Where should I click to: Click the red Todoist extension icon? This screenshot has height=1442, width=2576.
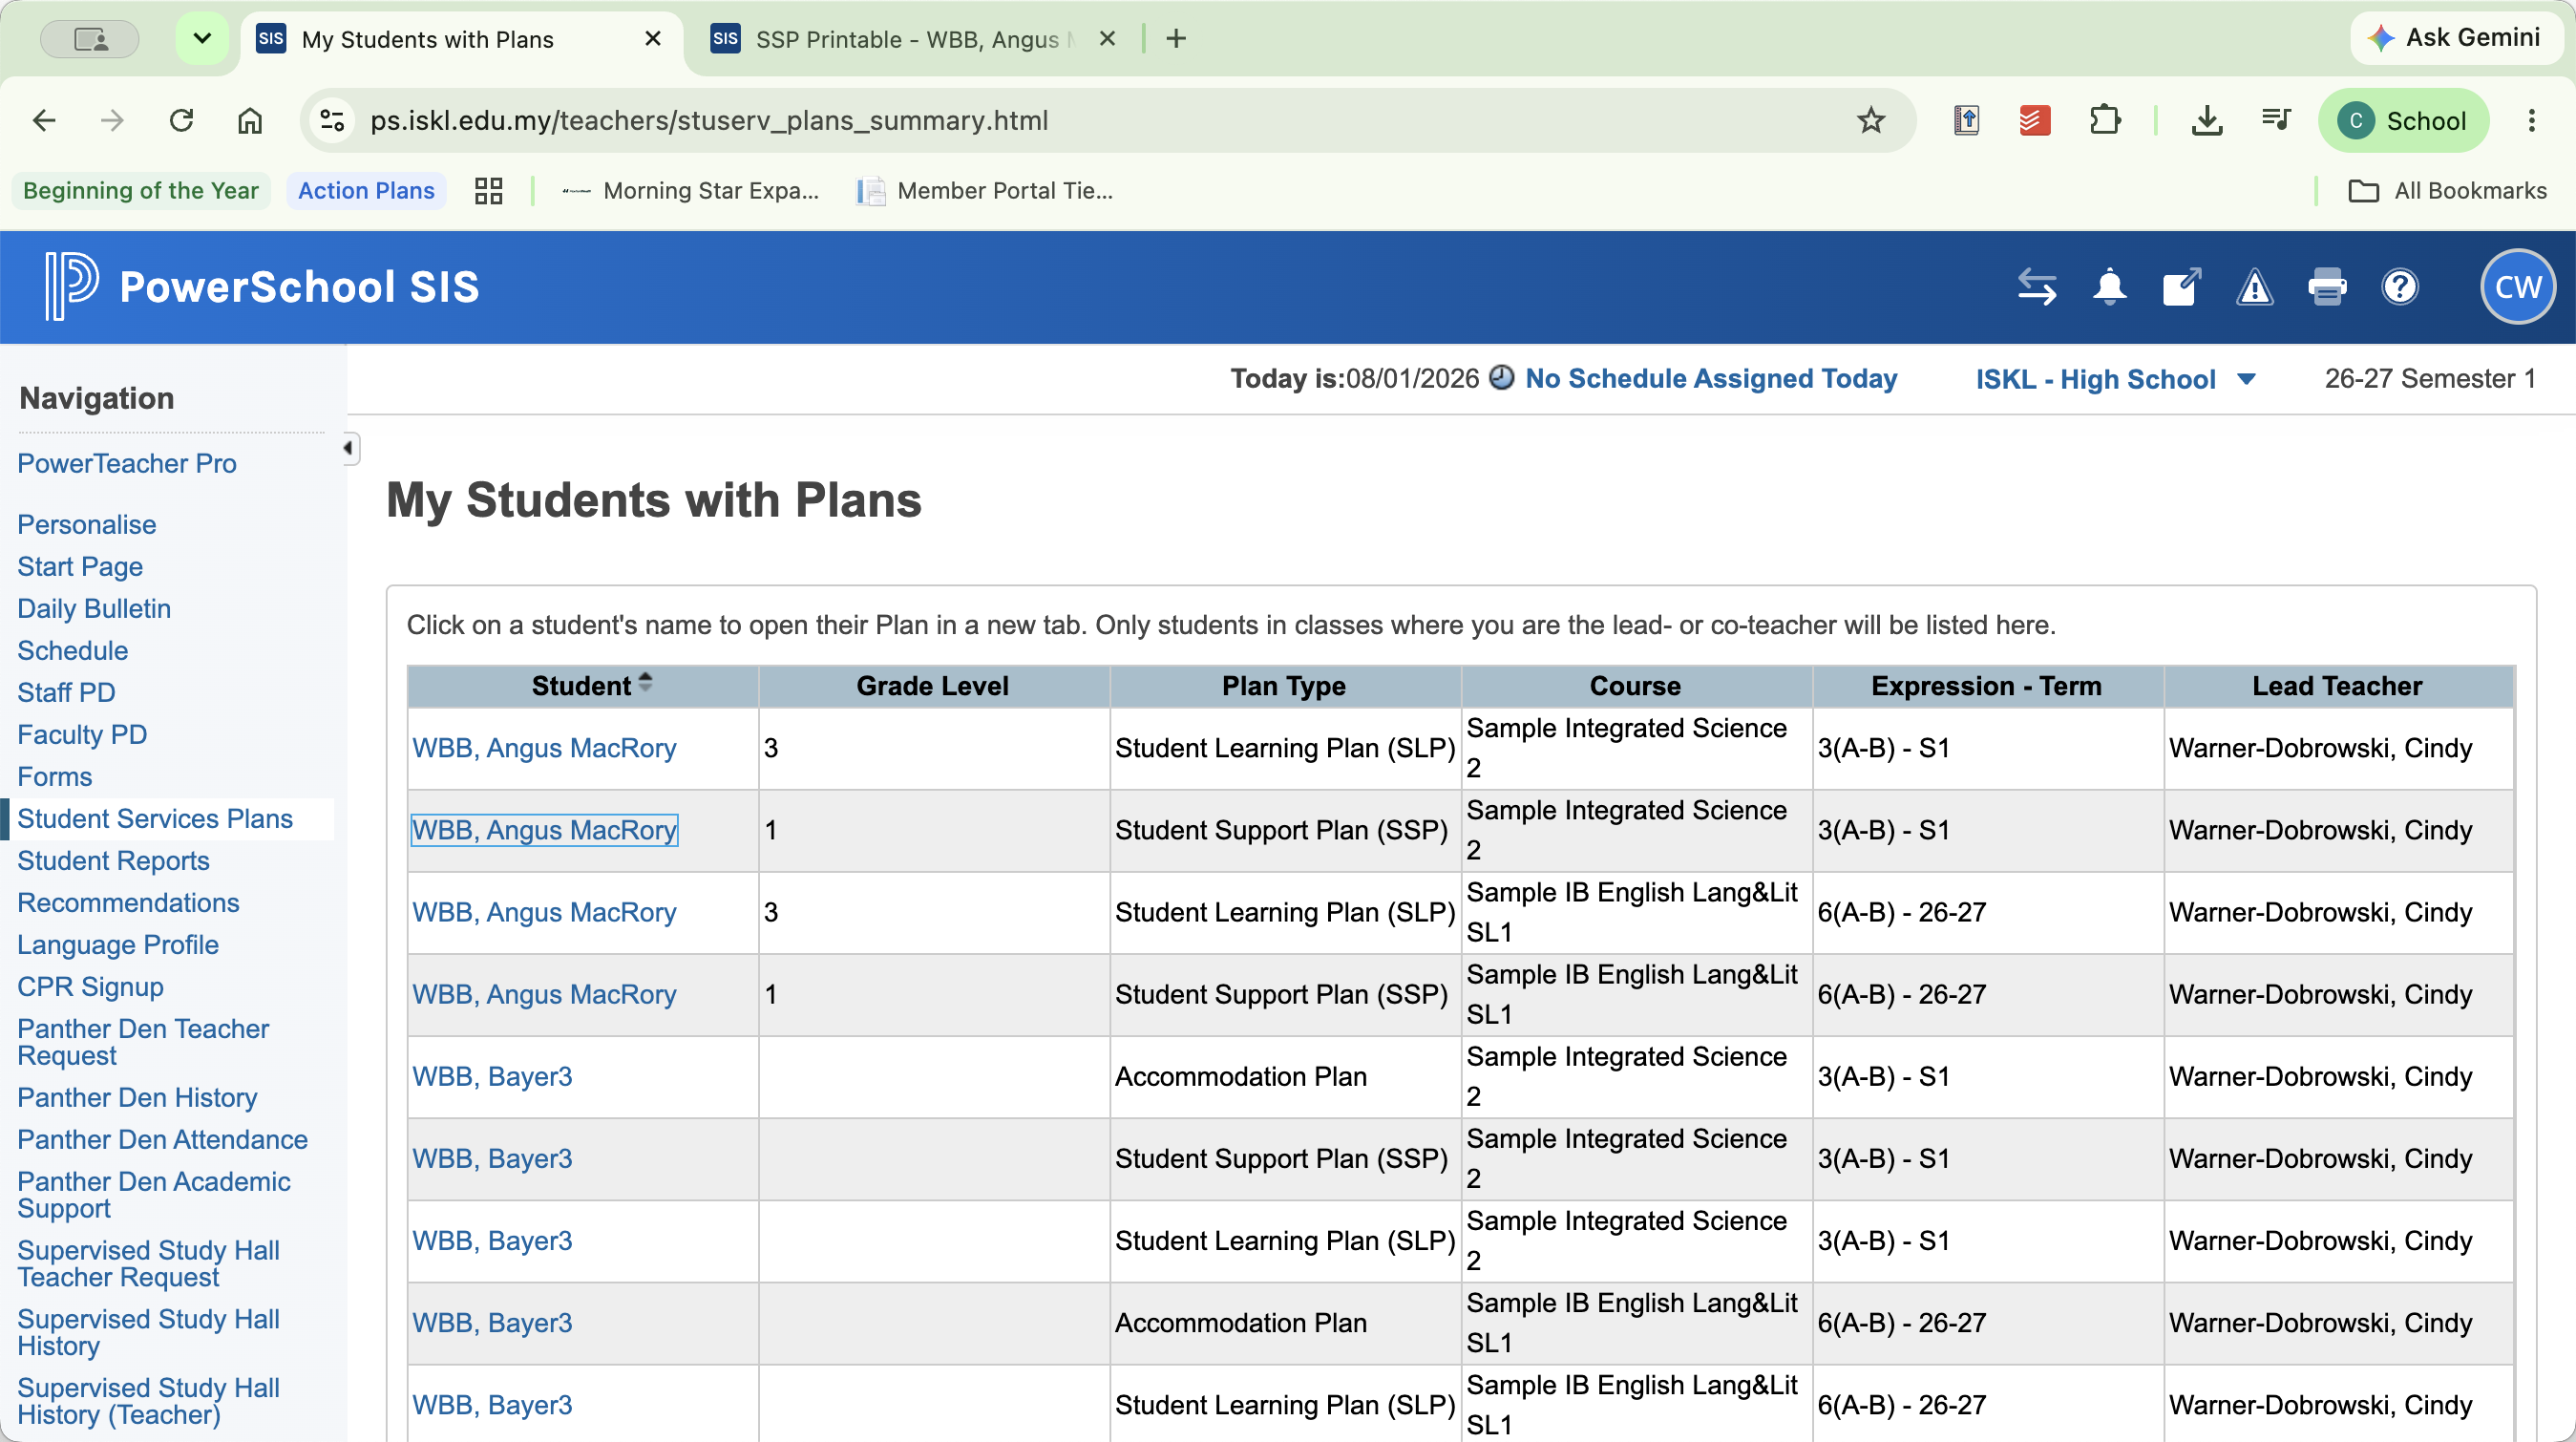pos(2035,121)
